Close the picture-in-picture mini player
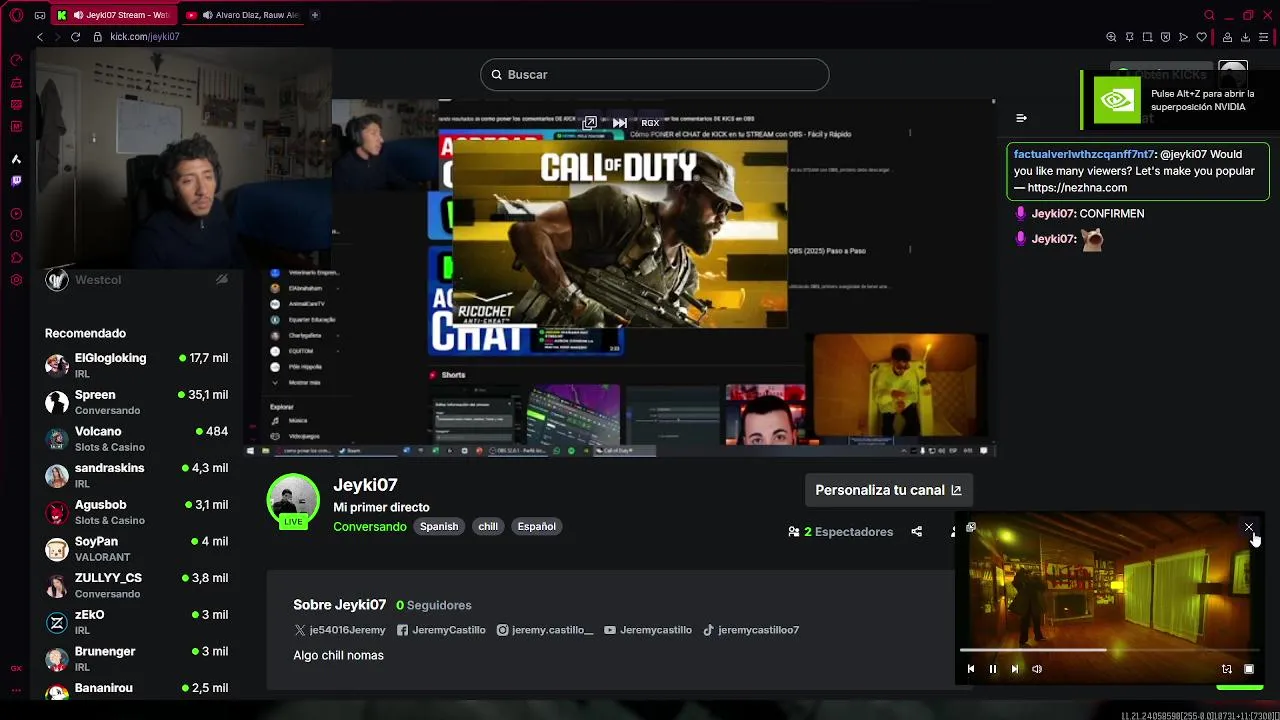1280x720 pixels. [x=1248, y=527]
